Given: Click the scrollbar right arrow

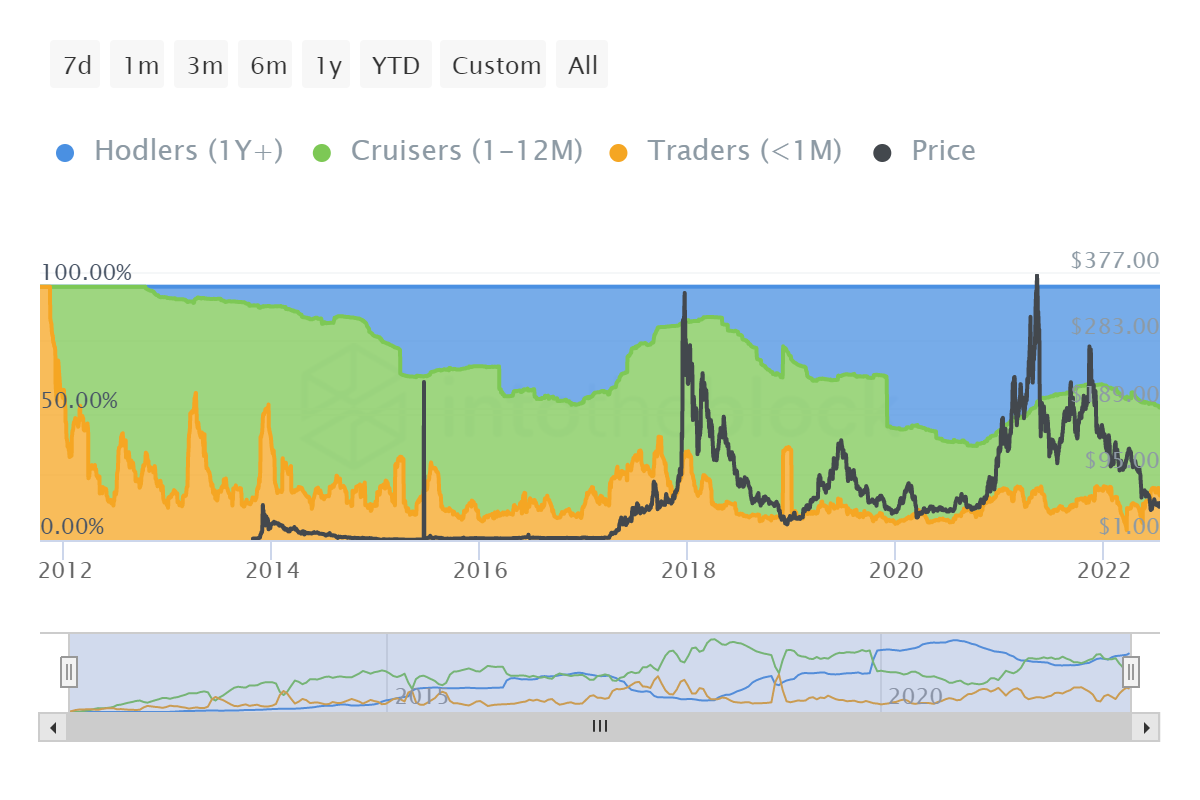Looking at the screenshot, I should [x=1146, y=727].
